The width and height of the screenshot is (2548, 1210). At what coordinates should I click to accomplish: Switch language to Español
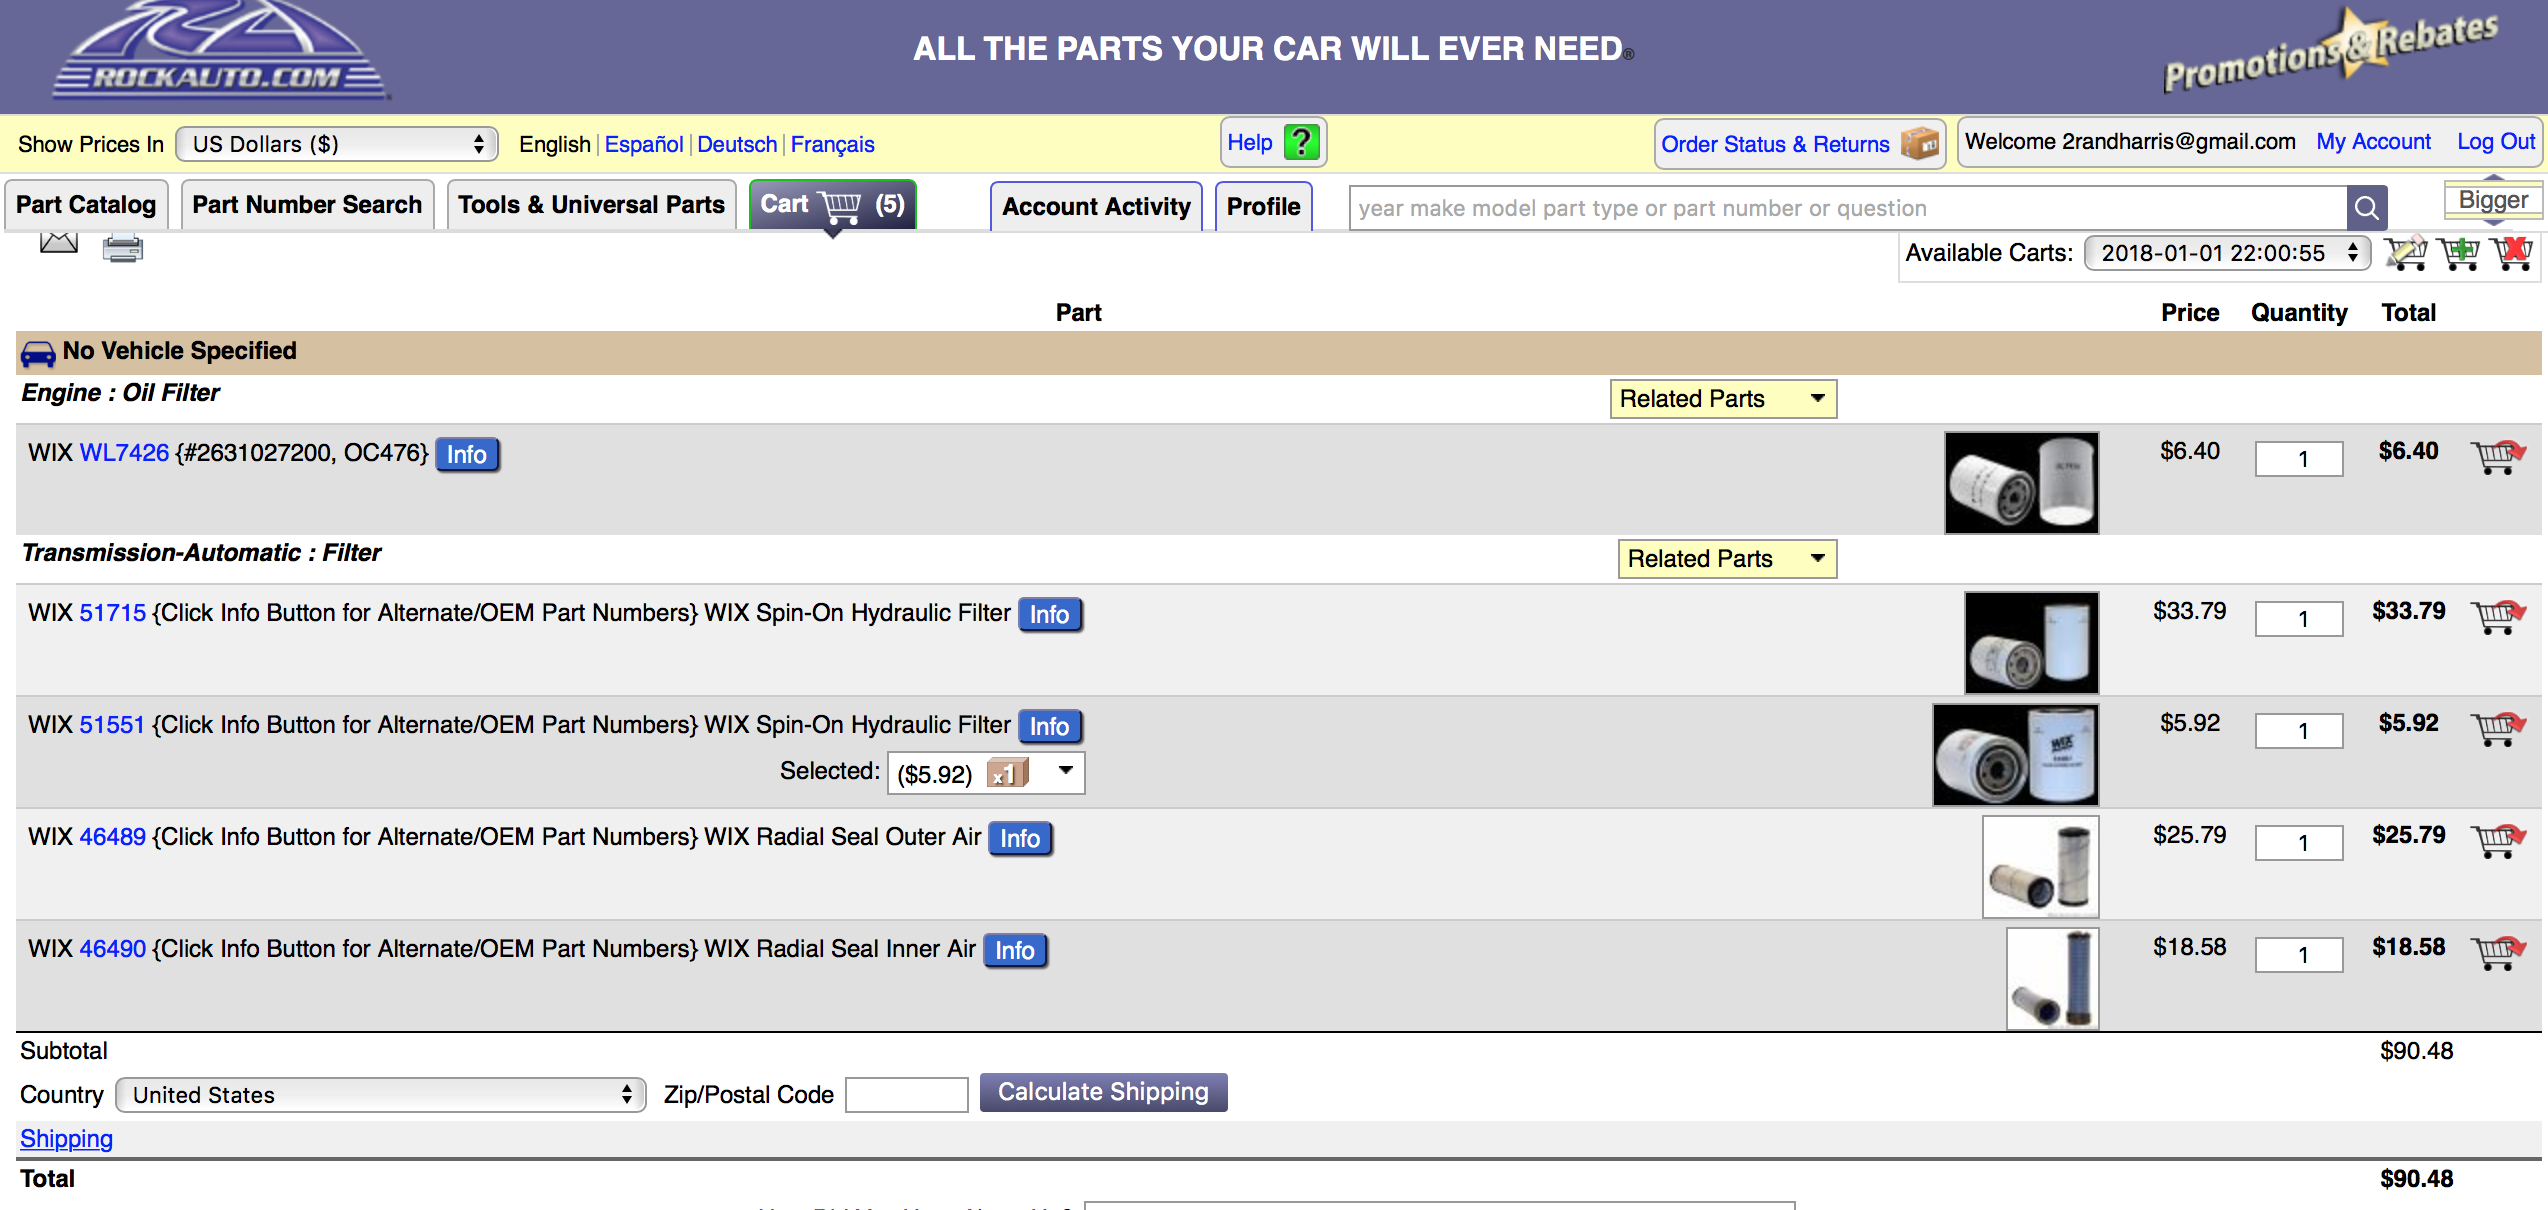[x=644, y=144]
